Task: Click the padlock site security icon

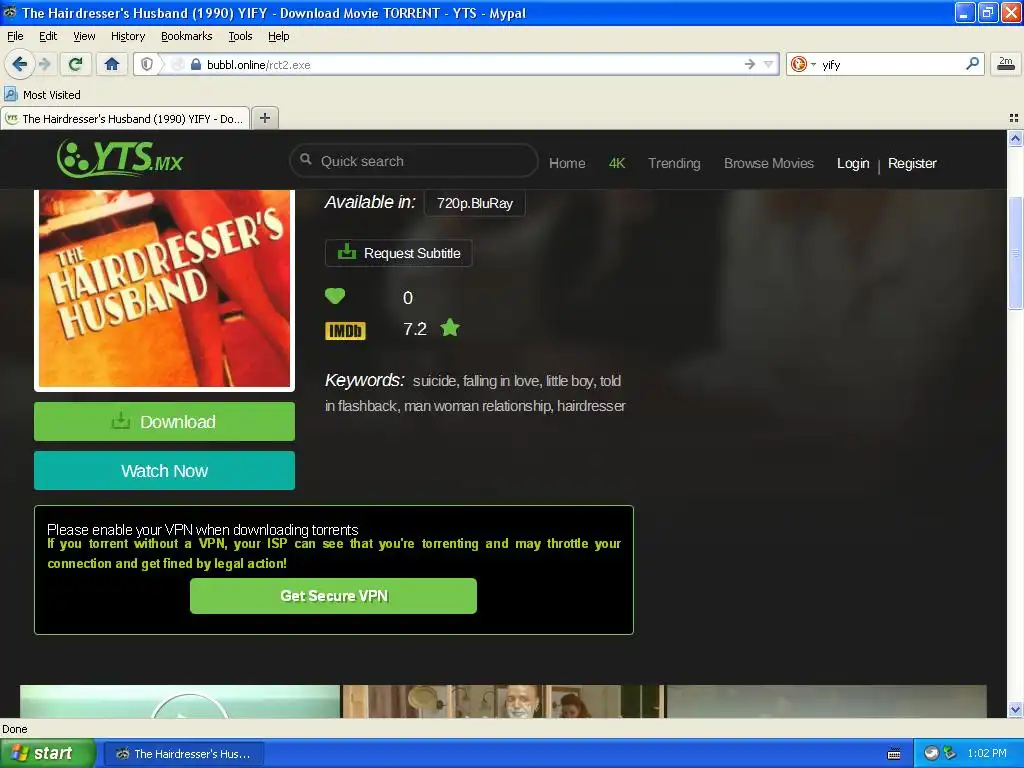Action: 195,64
